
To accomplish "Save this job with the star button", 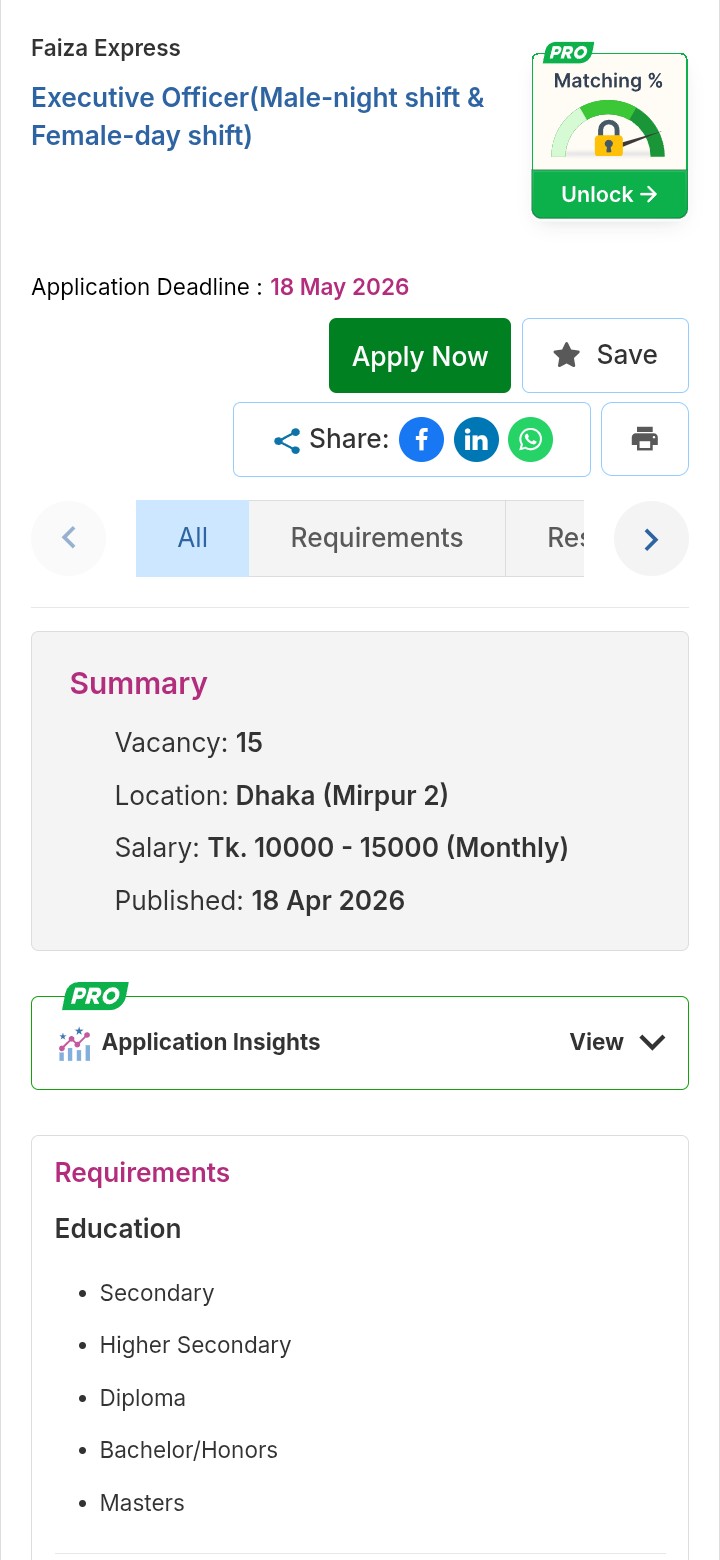I will [605, 355].
